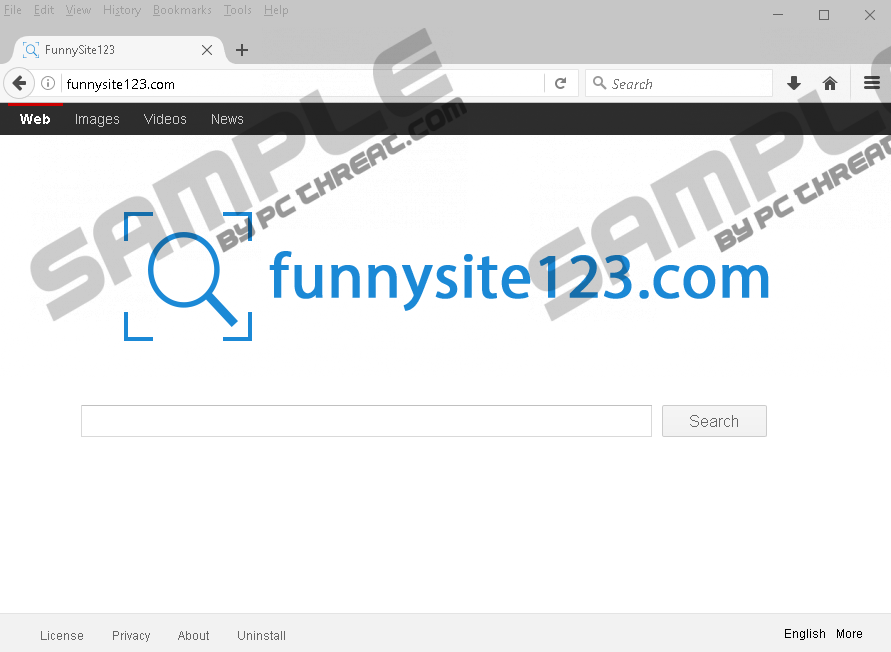The image size is (891, 652).
Task: Expand the More languages option
Action: [849, 634]
